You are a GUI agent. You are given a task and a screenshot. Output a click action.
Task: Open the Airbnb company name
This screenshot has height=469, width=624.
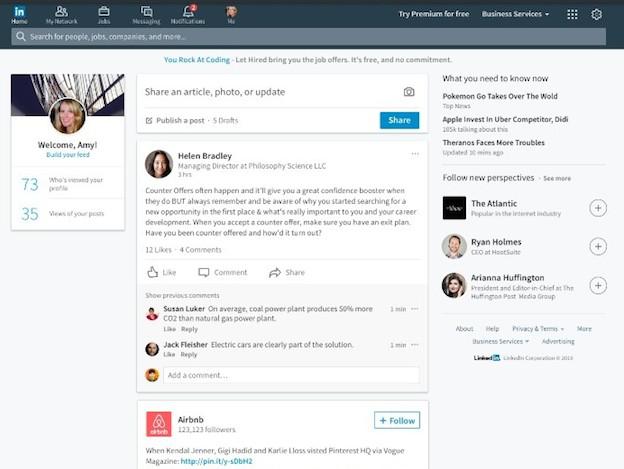coord(191,419)
